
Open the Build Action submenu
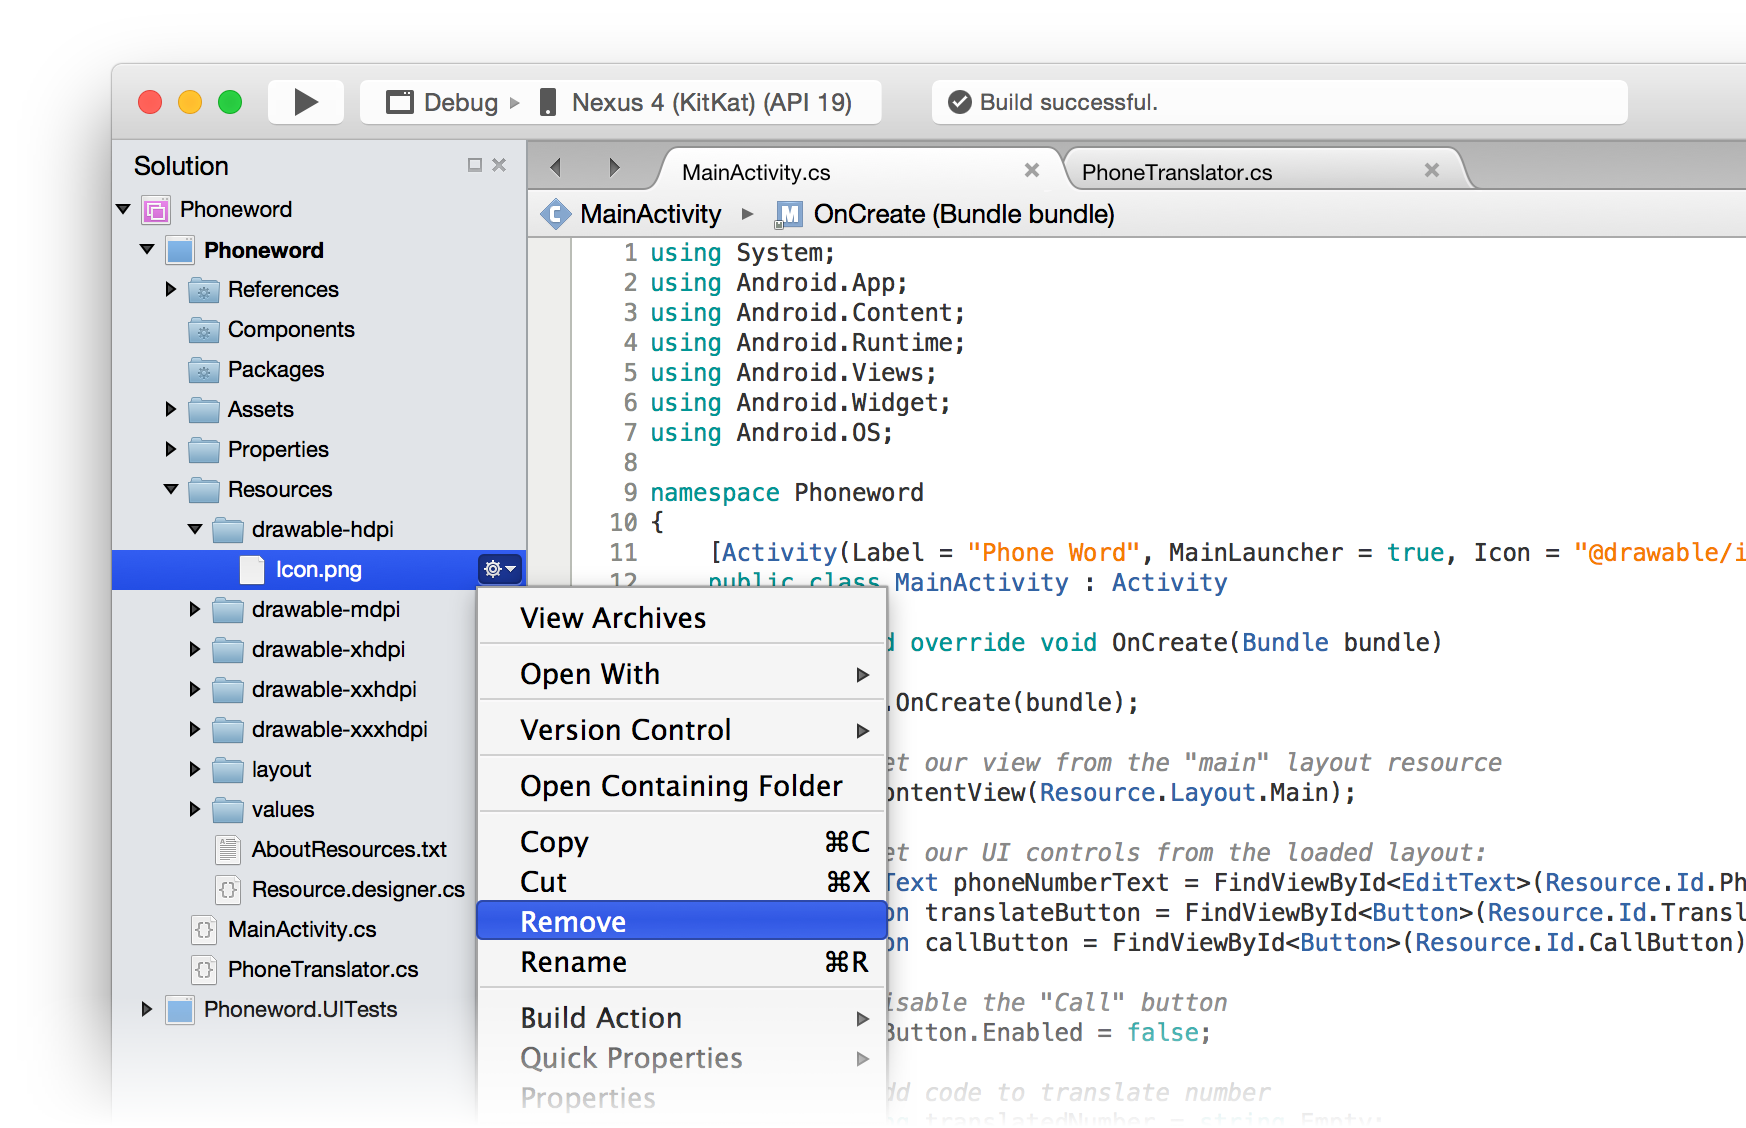601,1018
